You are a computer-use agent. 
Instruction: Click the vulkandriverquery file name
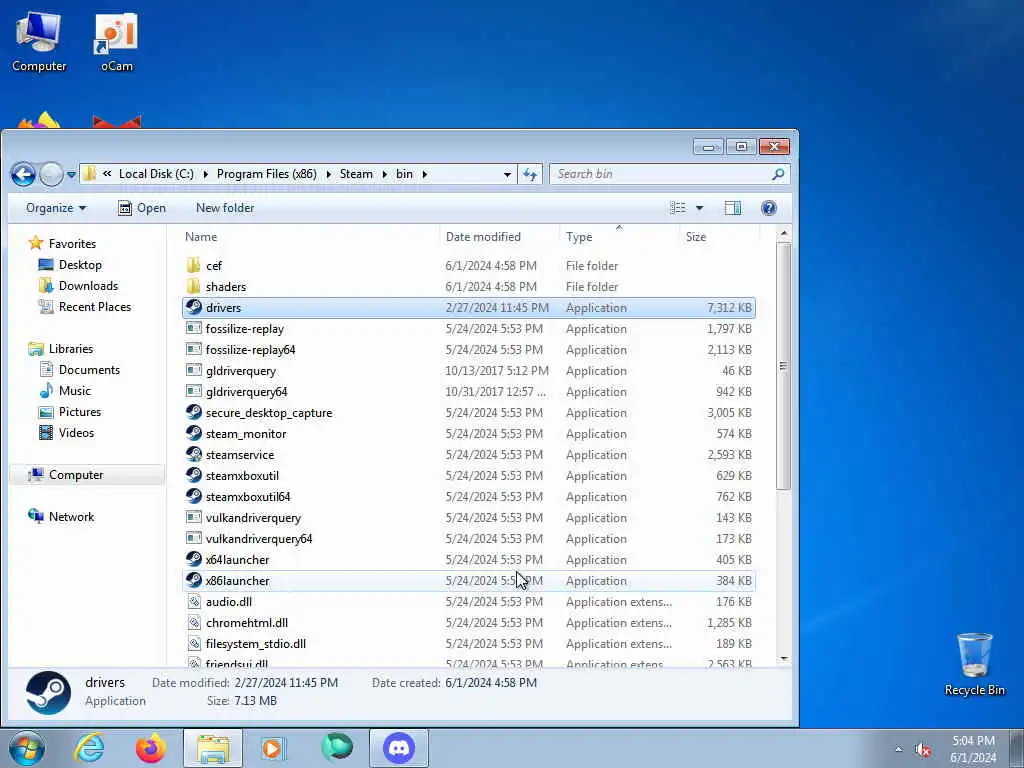pyautogui.click(x=253, y=517)
